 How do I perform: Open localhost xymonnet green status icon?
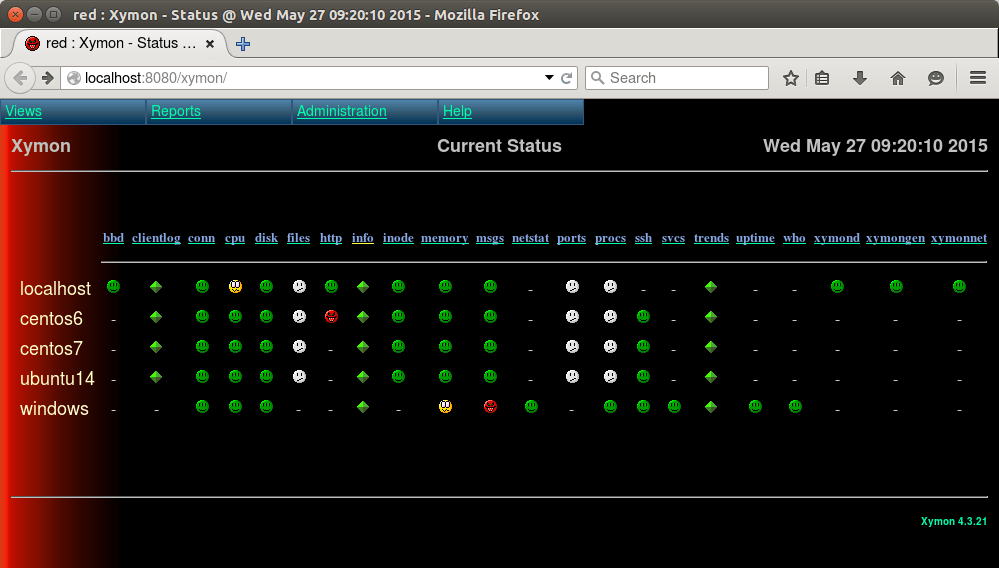point(959,287)
